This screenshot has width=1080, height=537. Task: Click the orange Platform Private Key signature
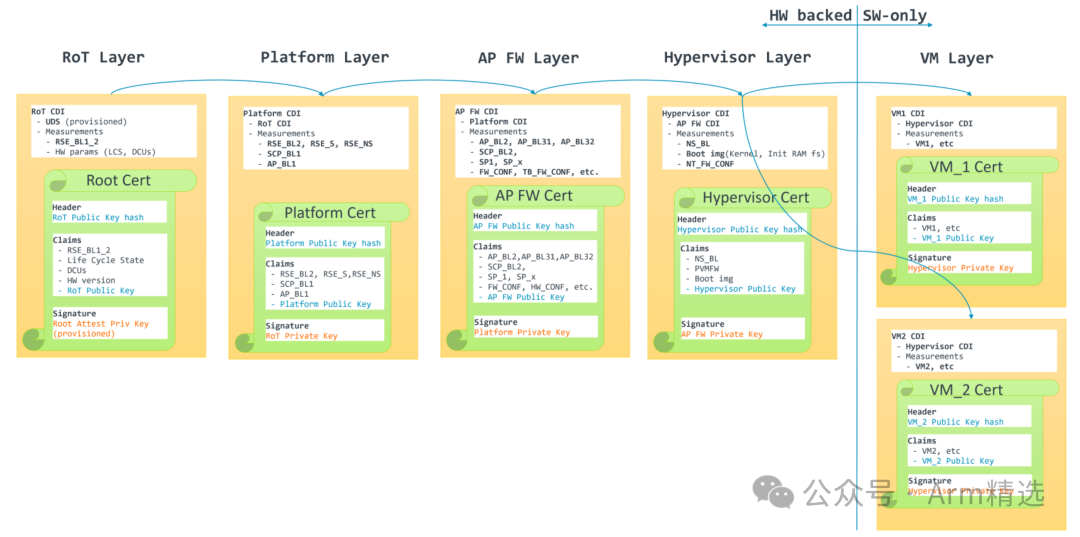[x=522, y=332]
